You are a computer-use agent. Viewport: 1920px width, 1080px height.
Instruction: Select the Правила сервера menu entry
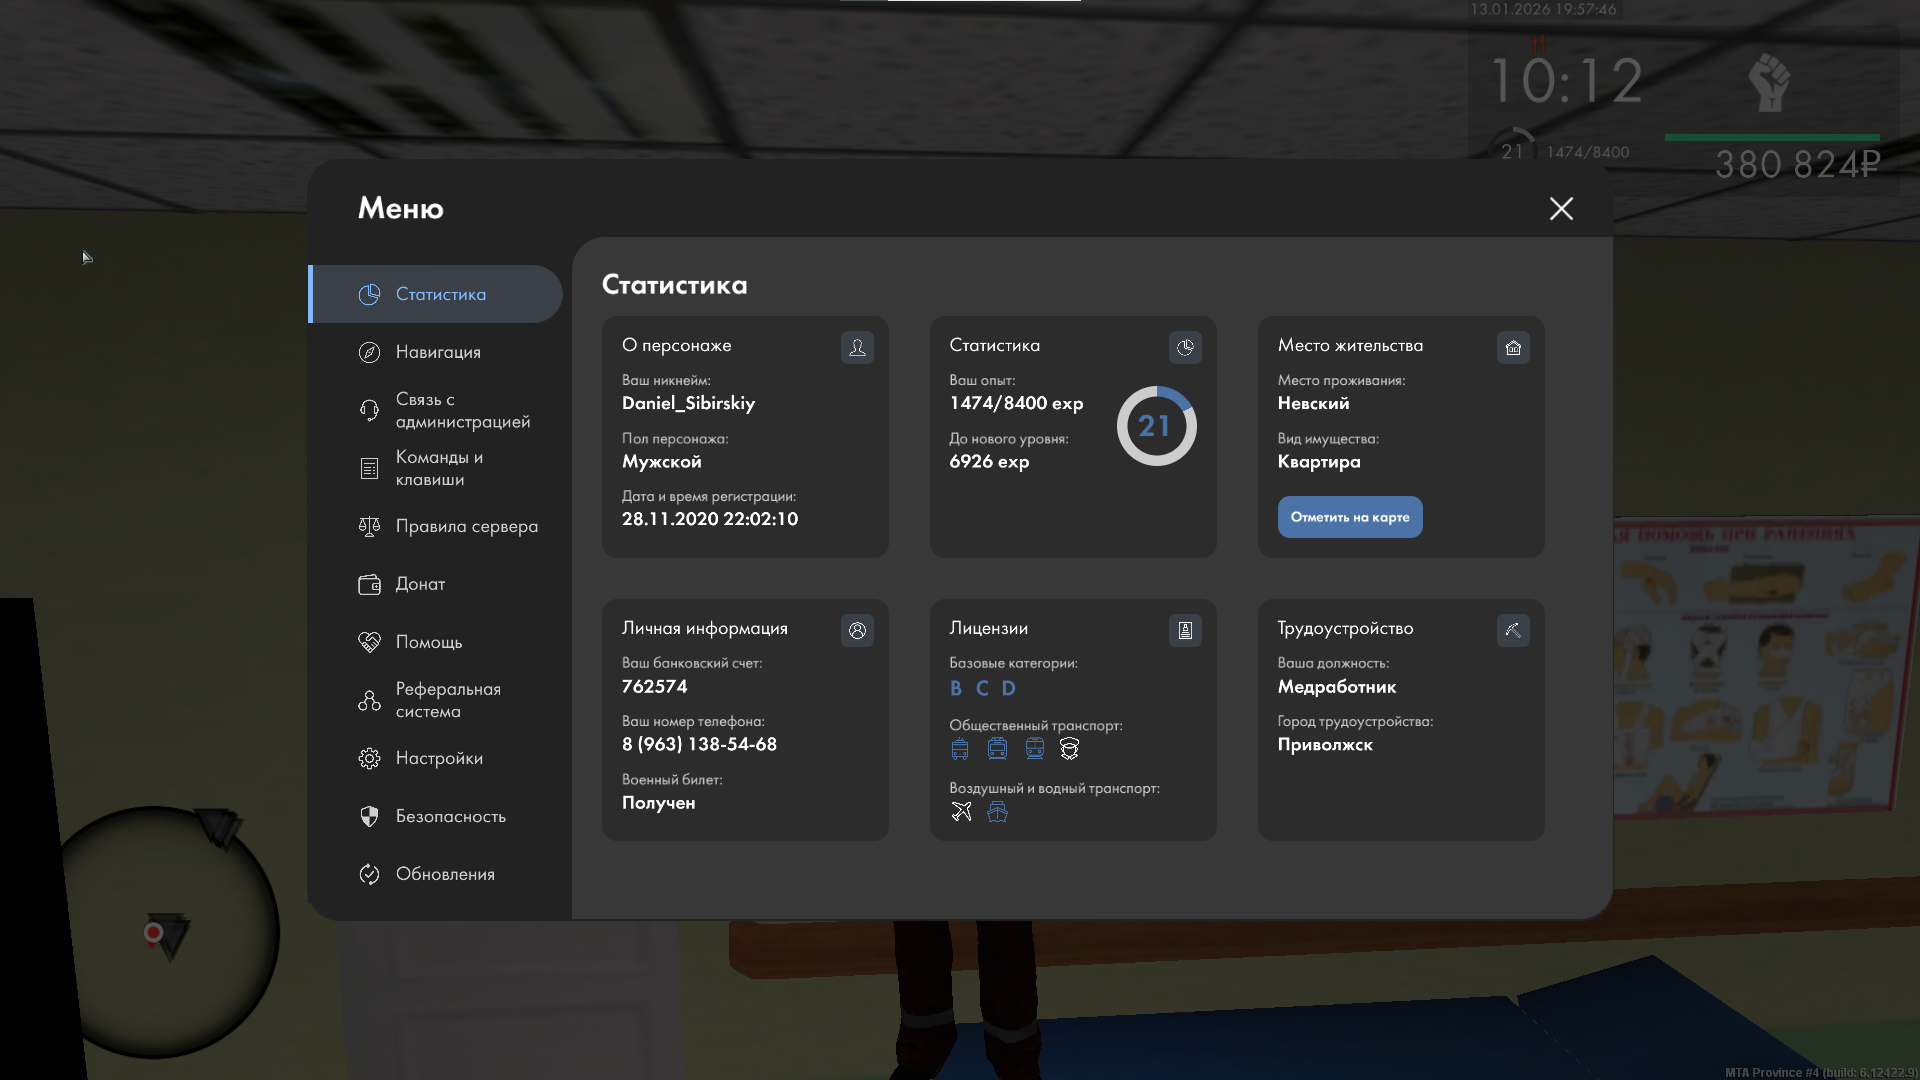[x=466, y=526]
